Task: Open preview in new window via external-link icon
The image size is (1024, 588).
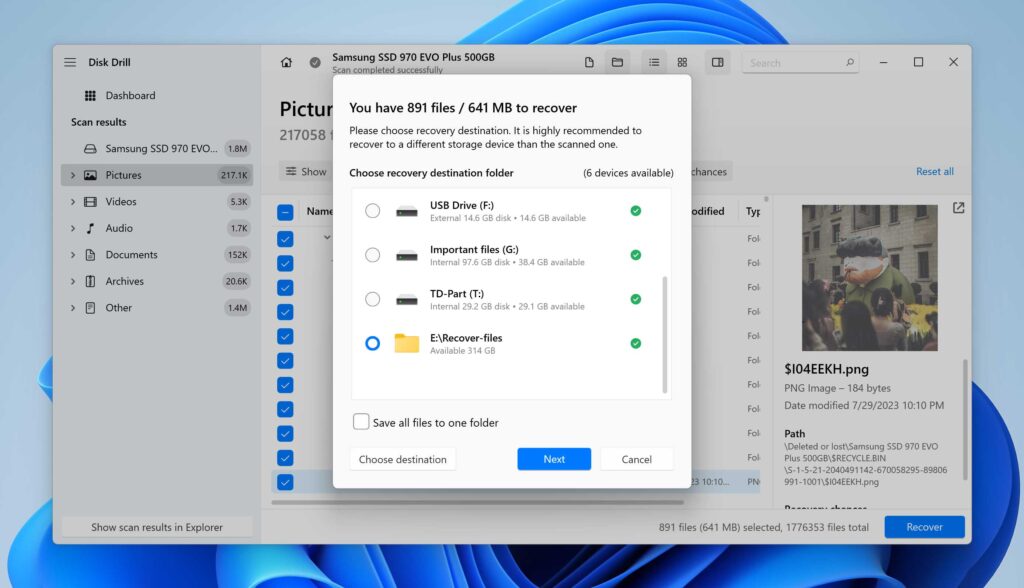Action: coord(958,207)
